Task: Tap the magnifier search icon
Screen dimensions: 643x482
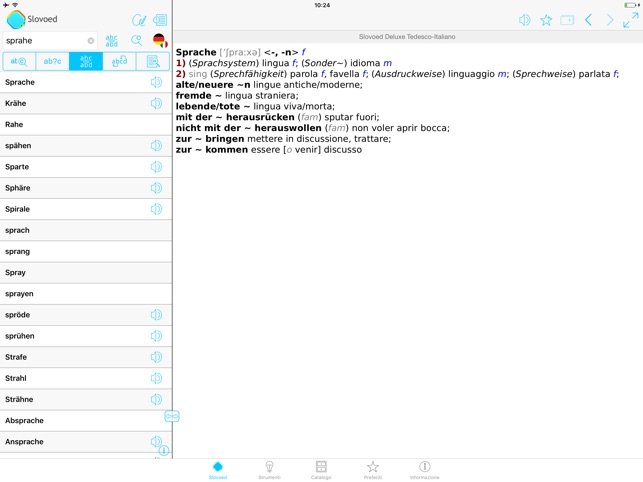Action: [137, 40]
